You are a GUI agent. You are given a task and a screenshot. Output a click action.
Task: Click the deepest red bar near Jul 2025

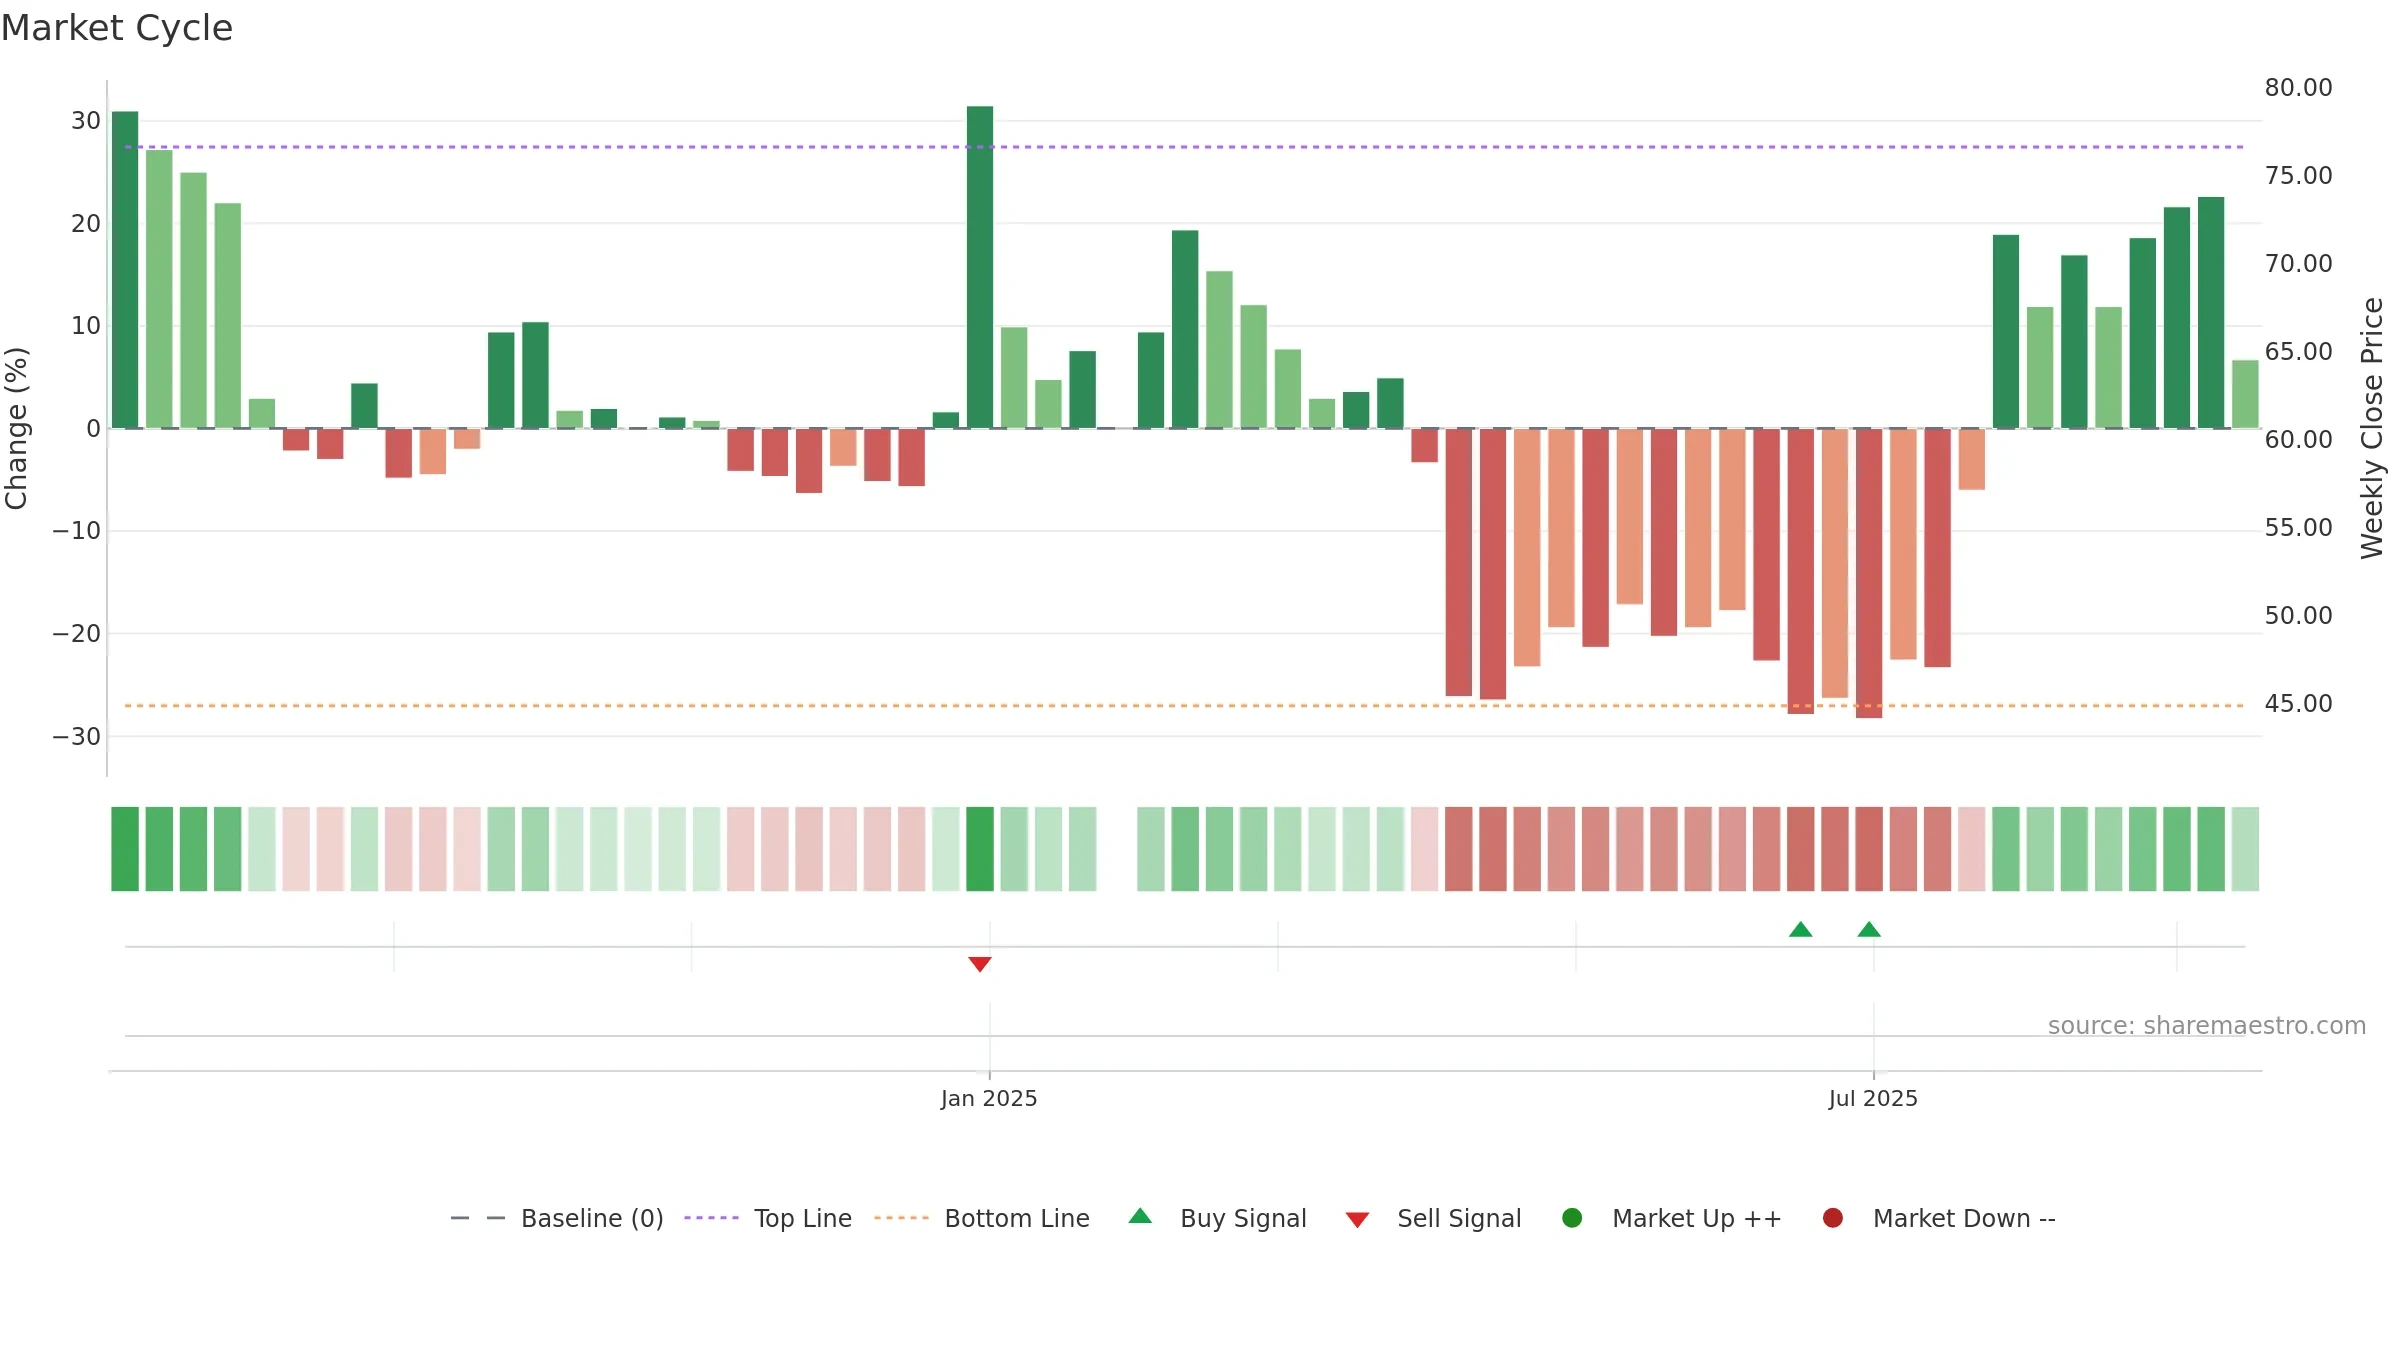coord(1869,573)
